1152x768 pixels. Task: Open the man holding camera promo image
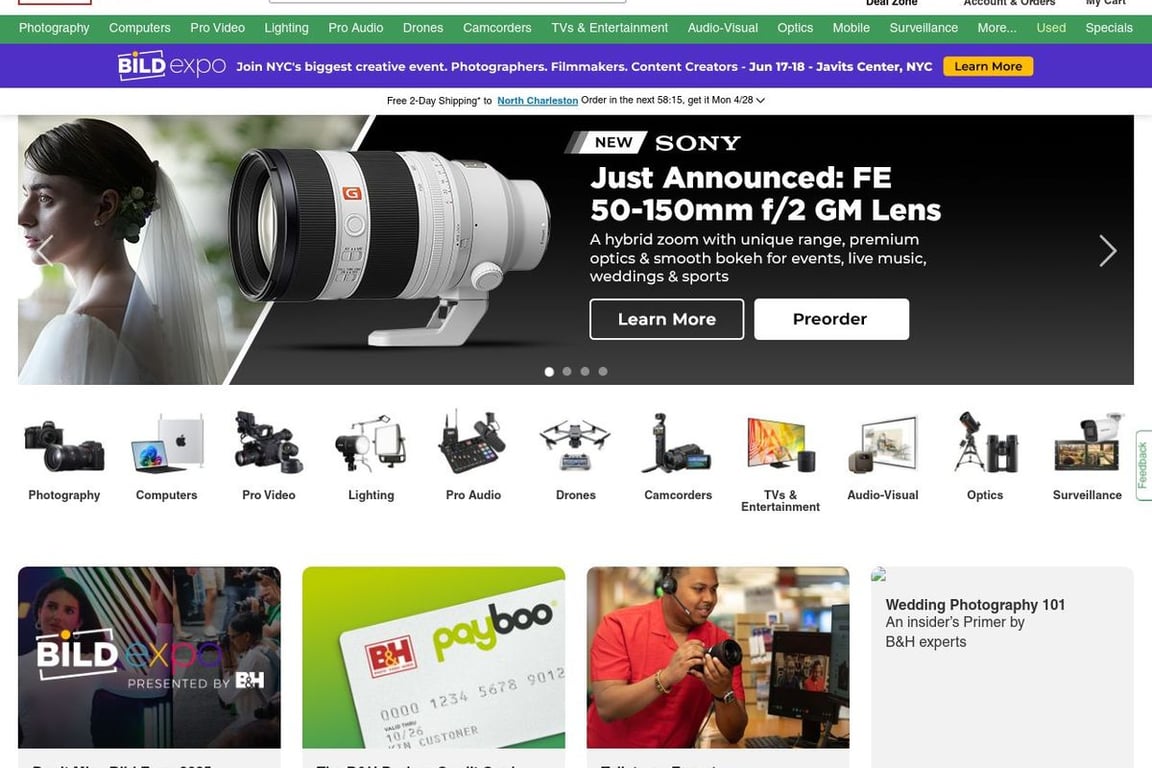(718, 657)
